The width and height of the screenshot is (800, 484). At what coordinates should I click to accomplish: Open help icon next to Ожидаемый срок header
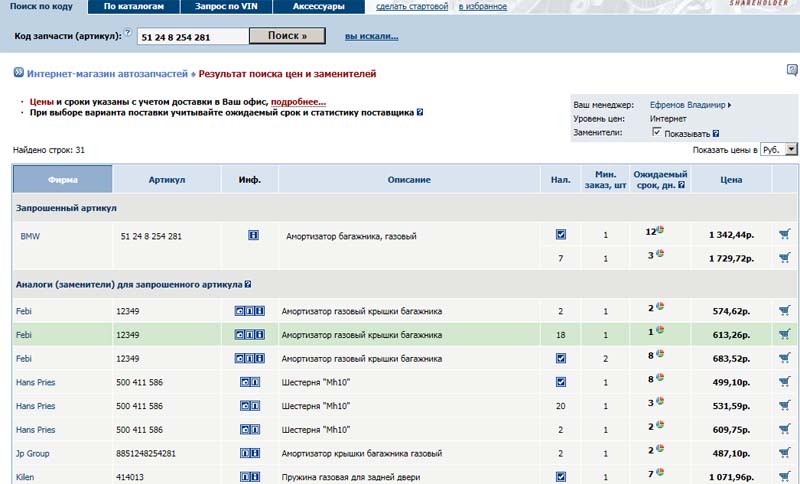point(681,185)
